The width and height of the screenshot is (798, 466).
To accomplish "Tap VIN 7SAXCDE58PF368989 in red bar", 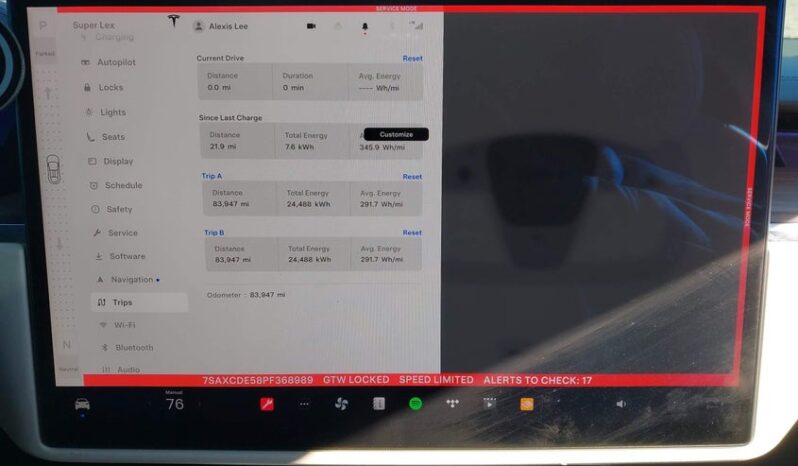I will pos(258,380).
